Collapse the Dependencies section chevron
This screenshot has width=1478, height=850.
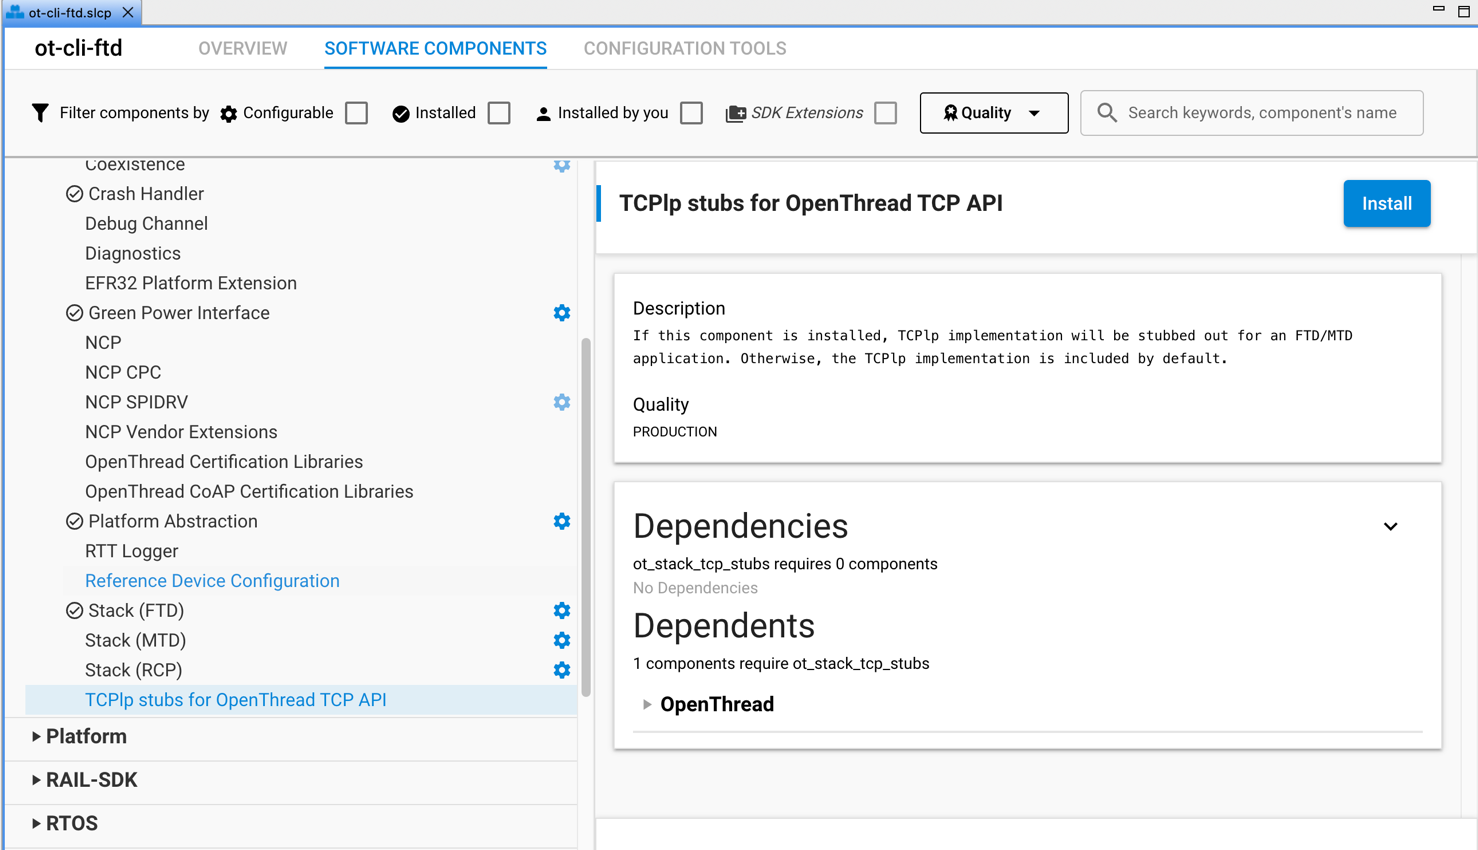tap(1390, 526)
